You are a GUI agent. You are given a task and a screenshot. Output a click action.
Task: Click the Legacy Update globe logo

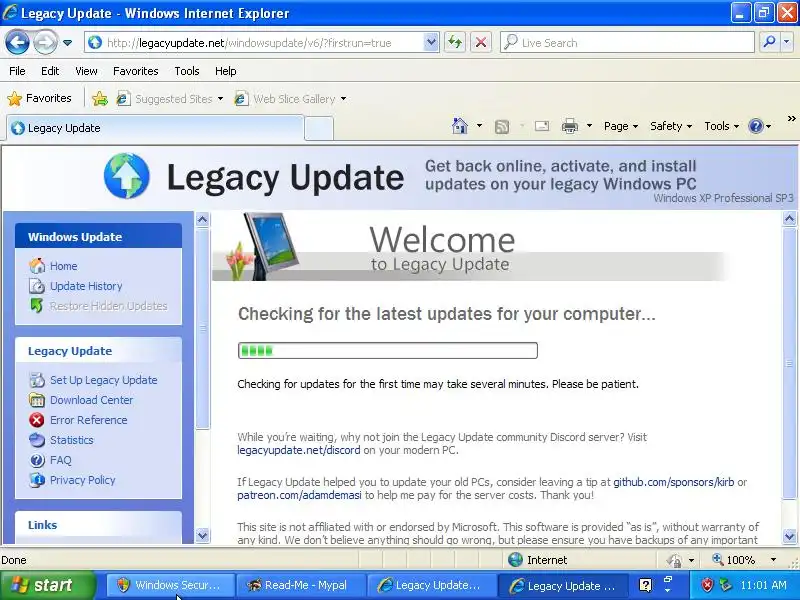click(x=127, y=176)
